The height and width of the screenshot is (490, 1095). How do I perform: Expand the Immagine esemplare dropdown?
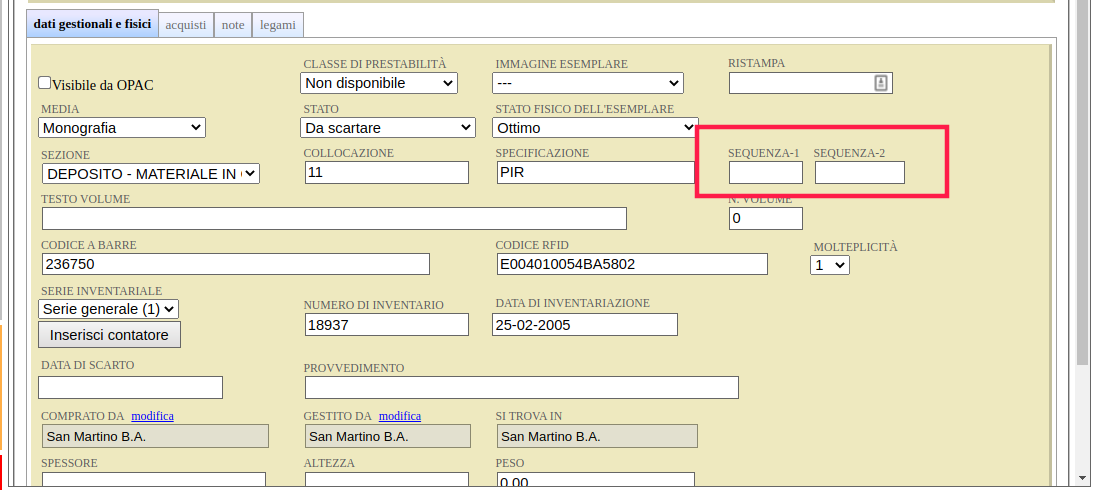tap(588, 83)
